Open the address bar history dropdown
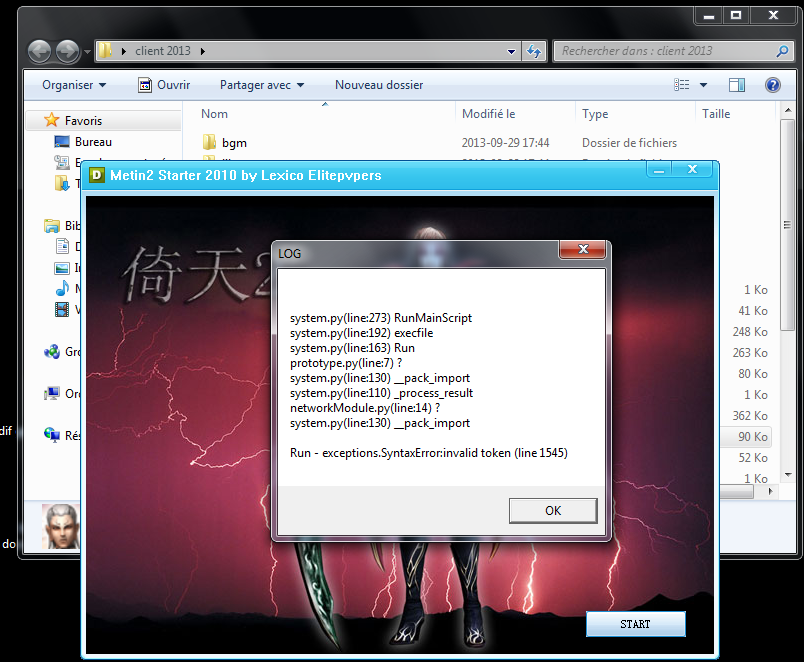The width and height of the screenshot is (804, 662). click(x=511, y=51)
